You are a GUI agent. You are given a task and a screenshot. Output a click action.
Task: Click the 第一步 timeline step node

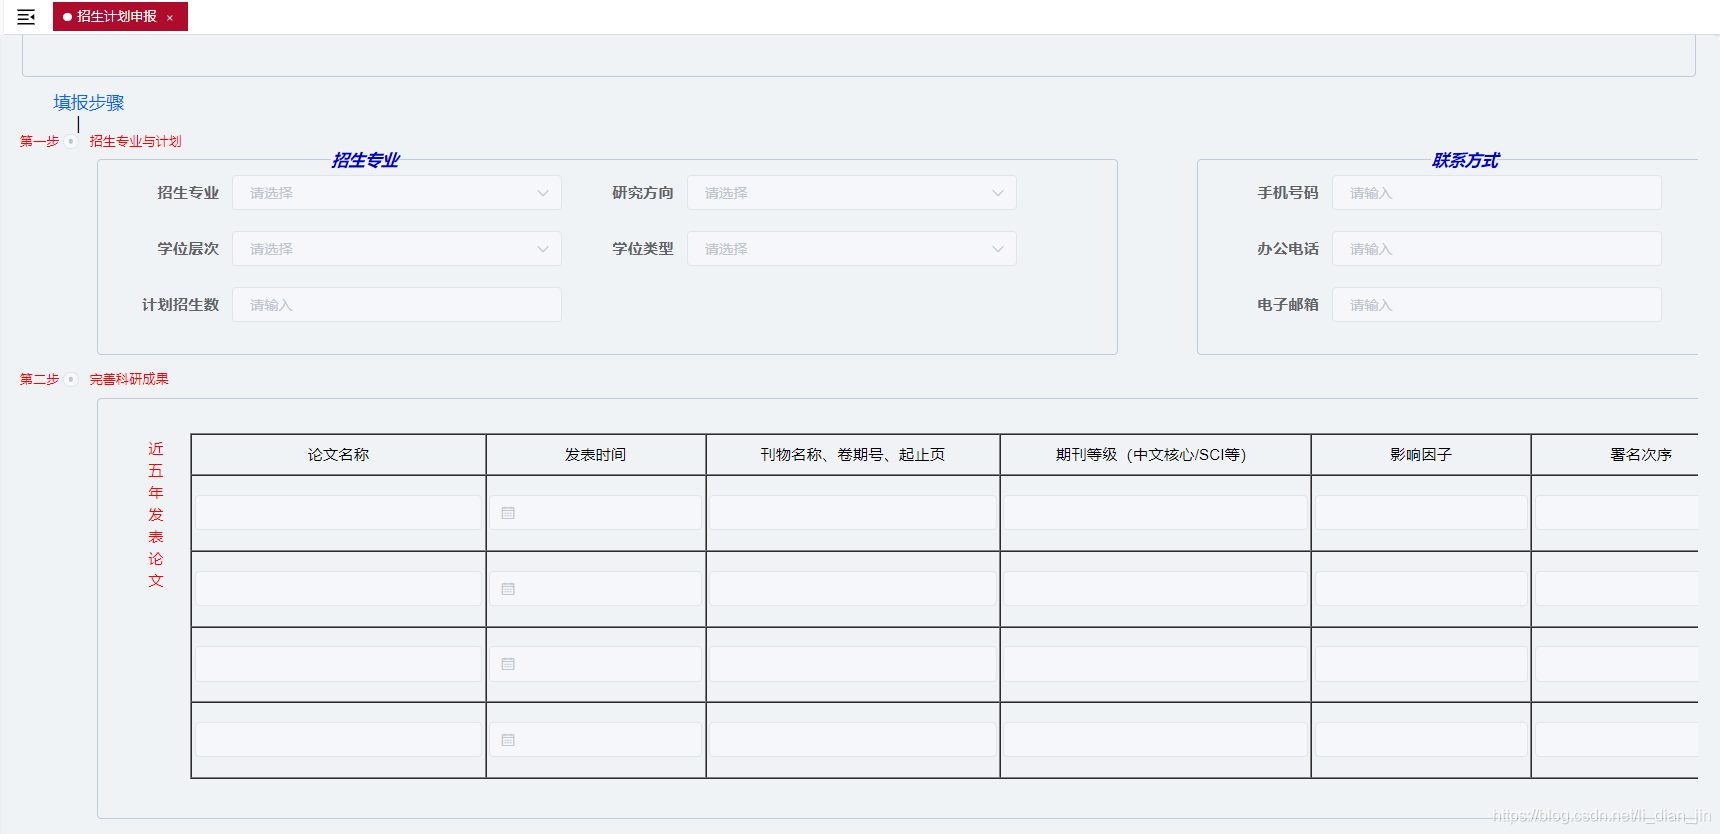pyautogui.click(x=71, y=141)
